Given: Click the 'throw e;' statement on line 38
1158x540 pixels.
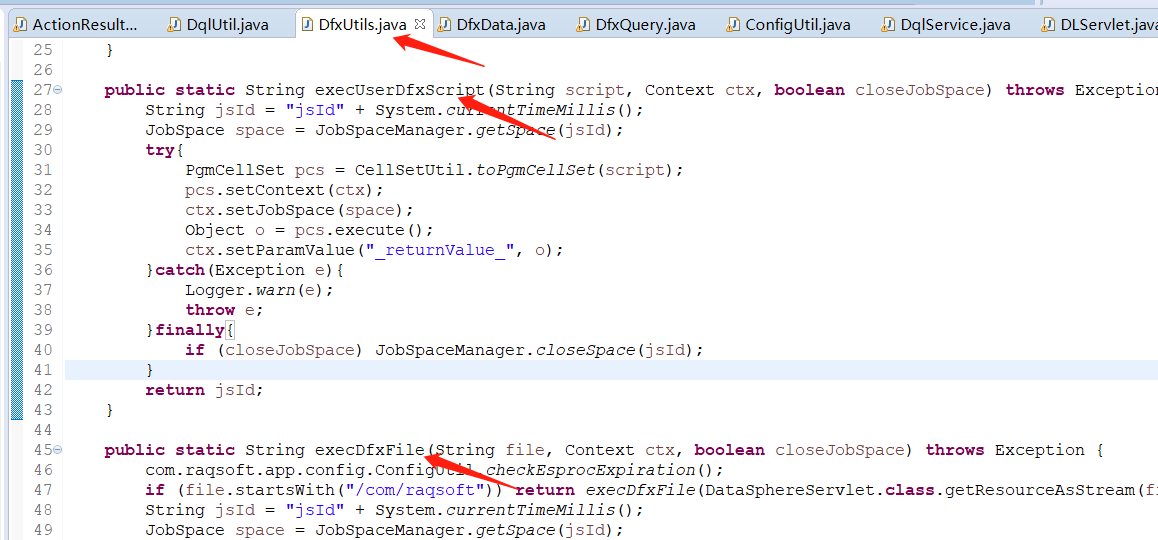Looking at the screenshot, I should pyautogui.click(x=224, y=310).
